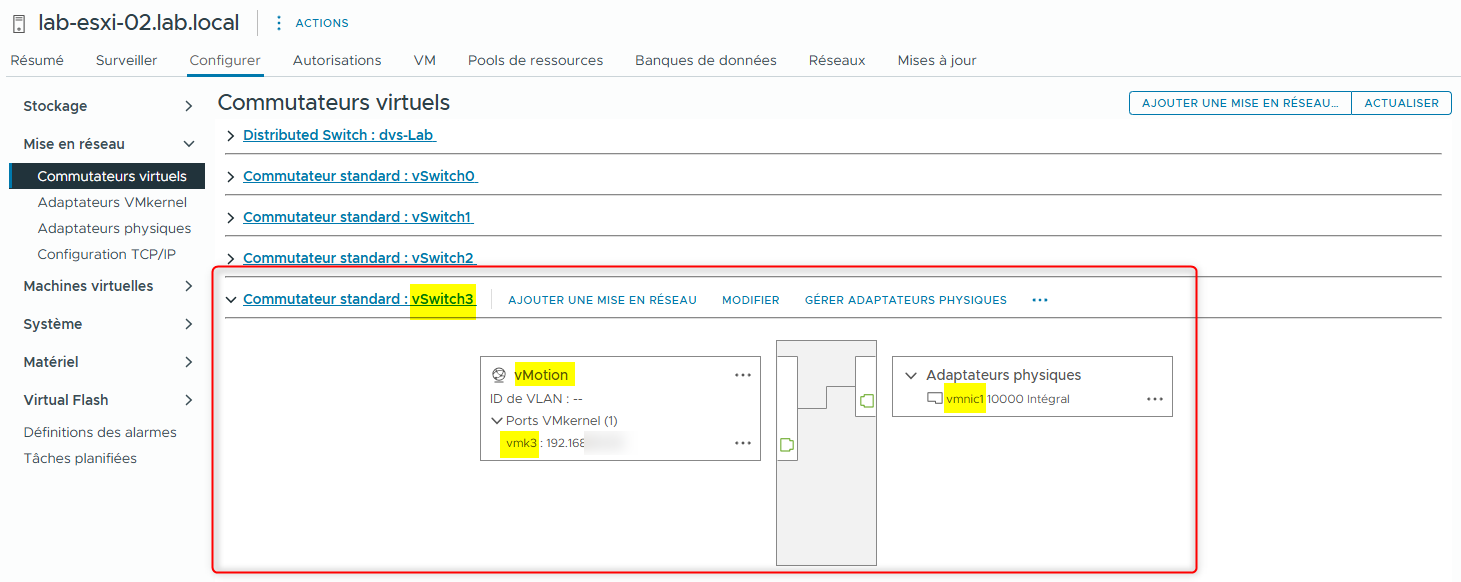Image resolution: width=1461 pixels, height=582 pixels.
Task: Open the ellipsis menu on the vMotion port group
Action: tap(742, 374)
